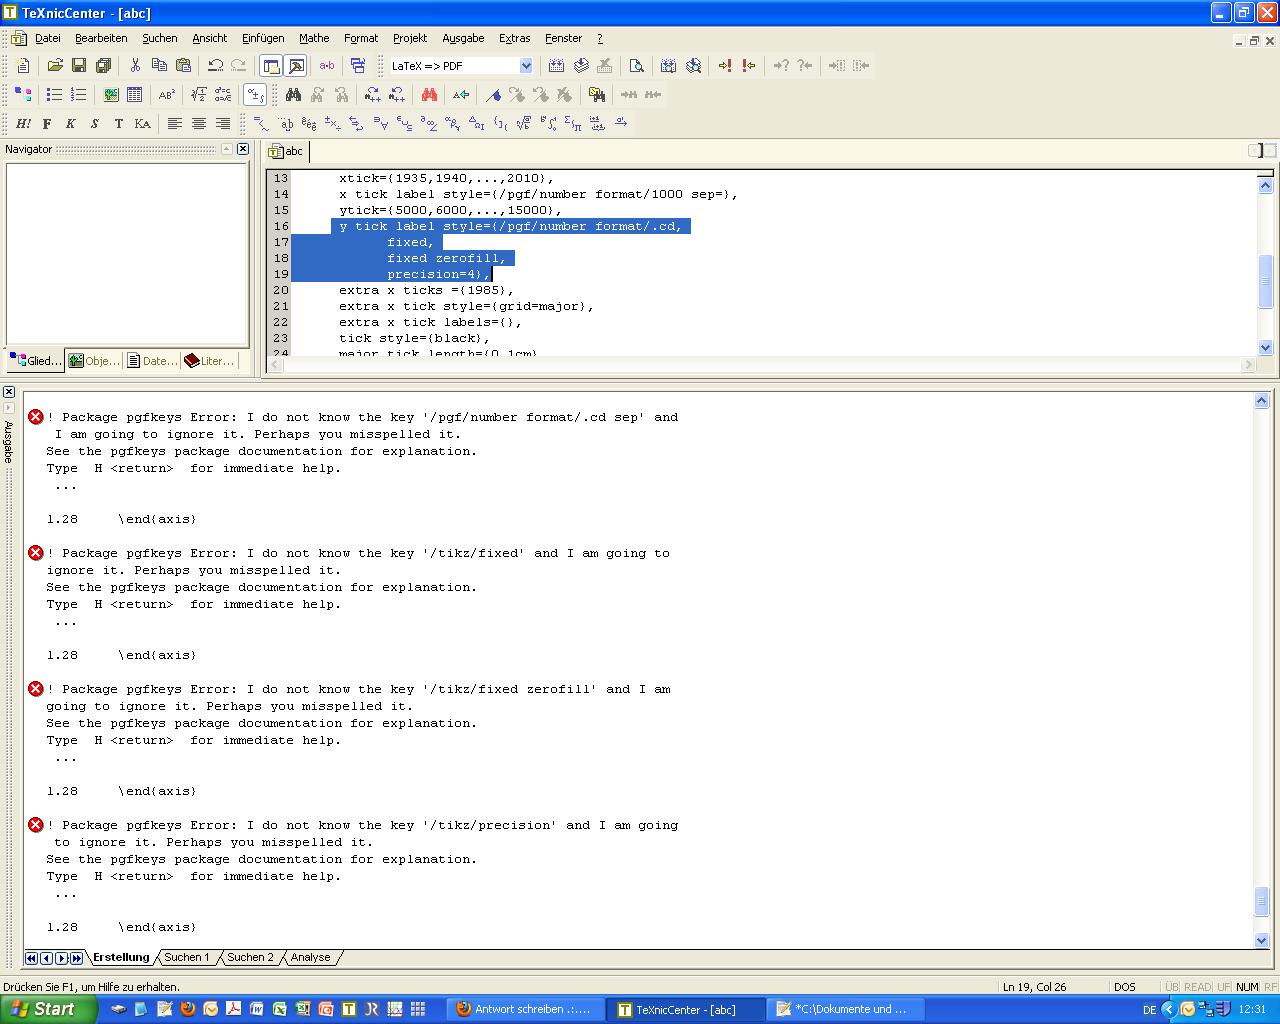This screenshot has height=1024, width=1280.
Task: Jump to previous error
Action: 748,66
